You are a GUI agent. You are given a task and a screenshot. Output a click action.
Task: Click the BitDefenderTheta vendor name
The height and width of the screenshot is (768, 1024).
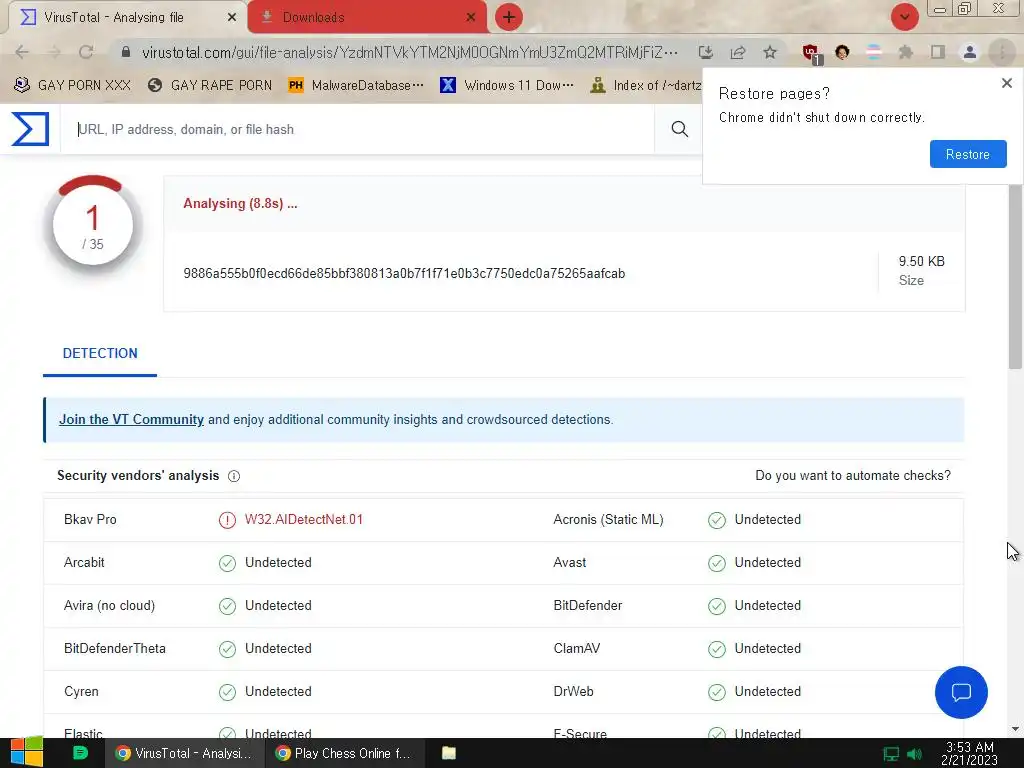tap(115, 648)
